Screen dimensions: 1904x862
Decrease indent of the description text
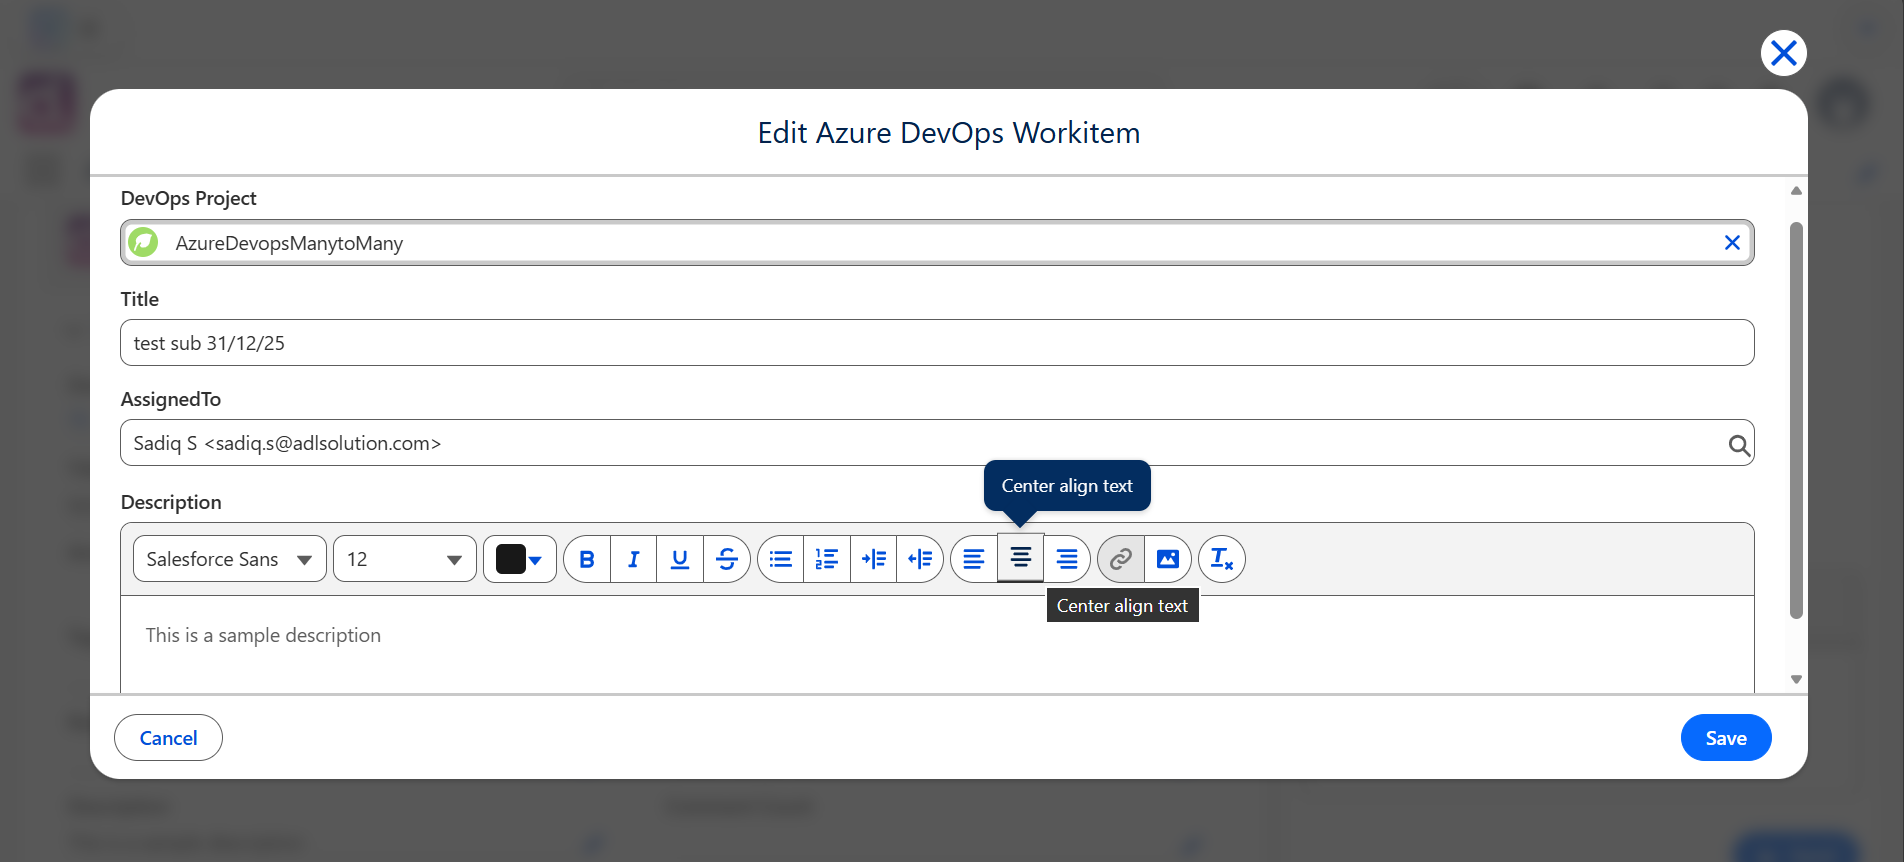pos(920,559)
